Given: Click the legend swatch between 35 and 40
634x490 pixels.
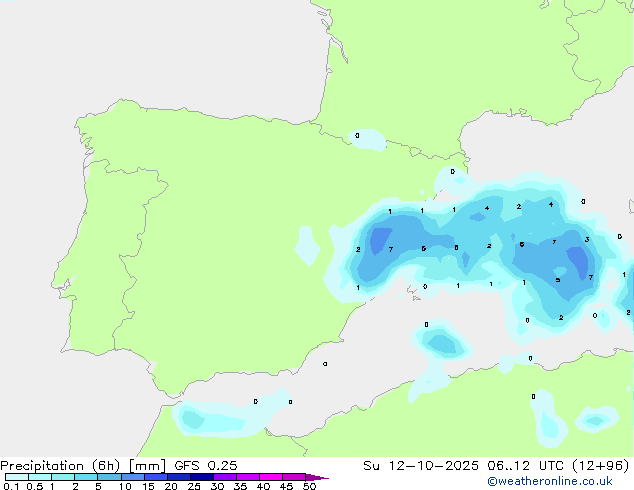Looking at the screenshot, I should tap(248, 477).
